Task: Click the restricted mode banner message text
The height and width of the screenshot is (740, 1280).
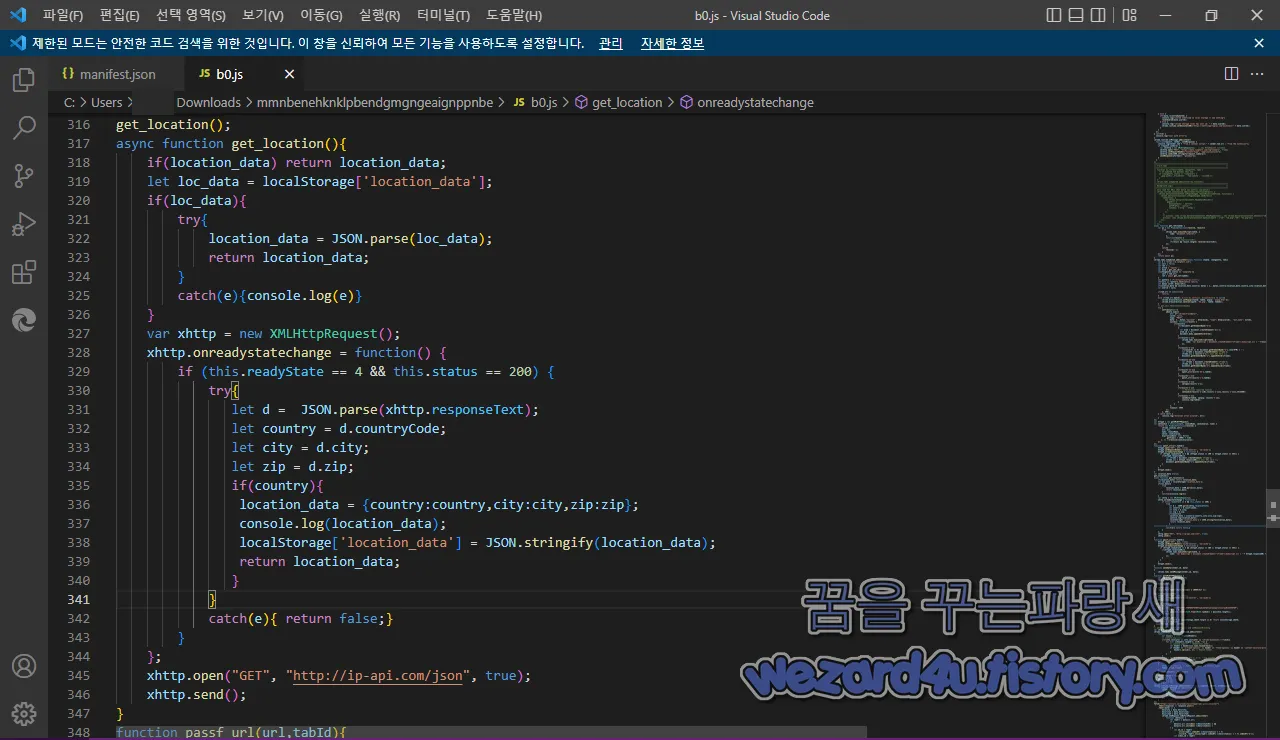Action: coord(308,43)
